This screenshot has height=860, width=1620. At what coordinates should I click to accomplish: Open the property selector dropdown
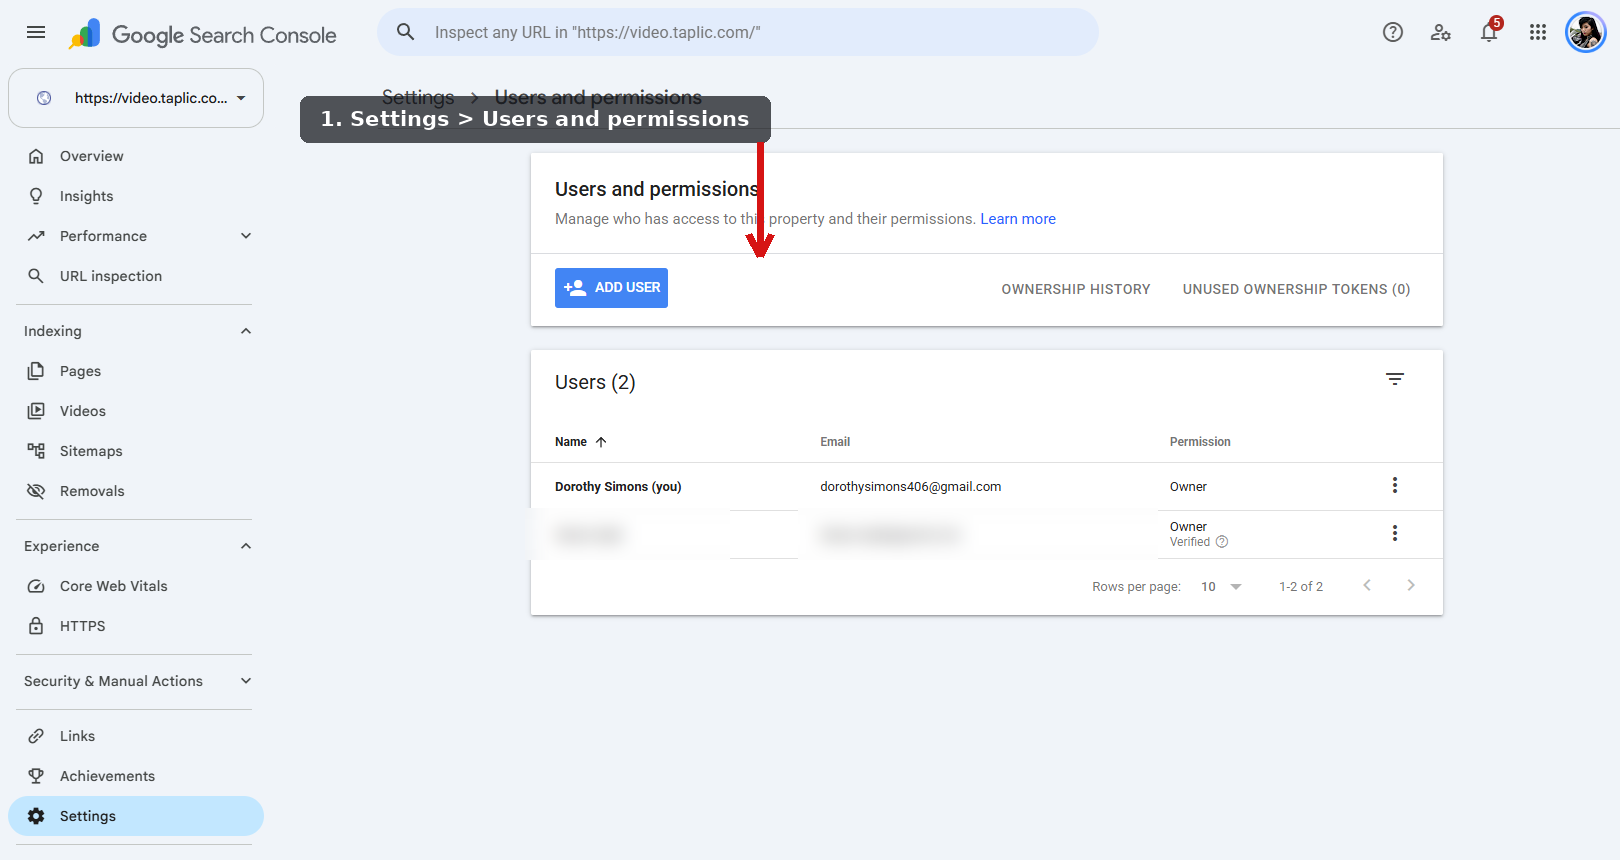click(x=136, y=98)
